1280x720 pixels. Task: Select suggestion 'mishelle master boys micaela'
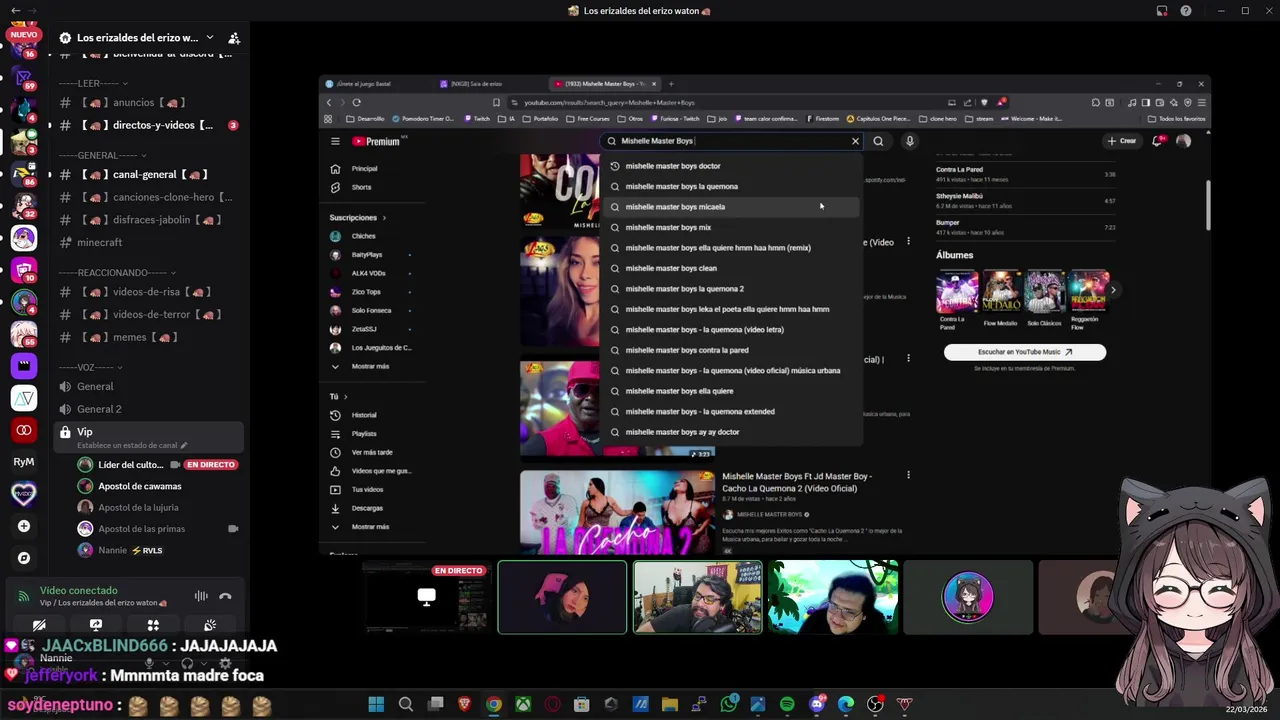coord(731,207)
